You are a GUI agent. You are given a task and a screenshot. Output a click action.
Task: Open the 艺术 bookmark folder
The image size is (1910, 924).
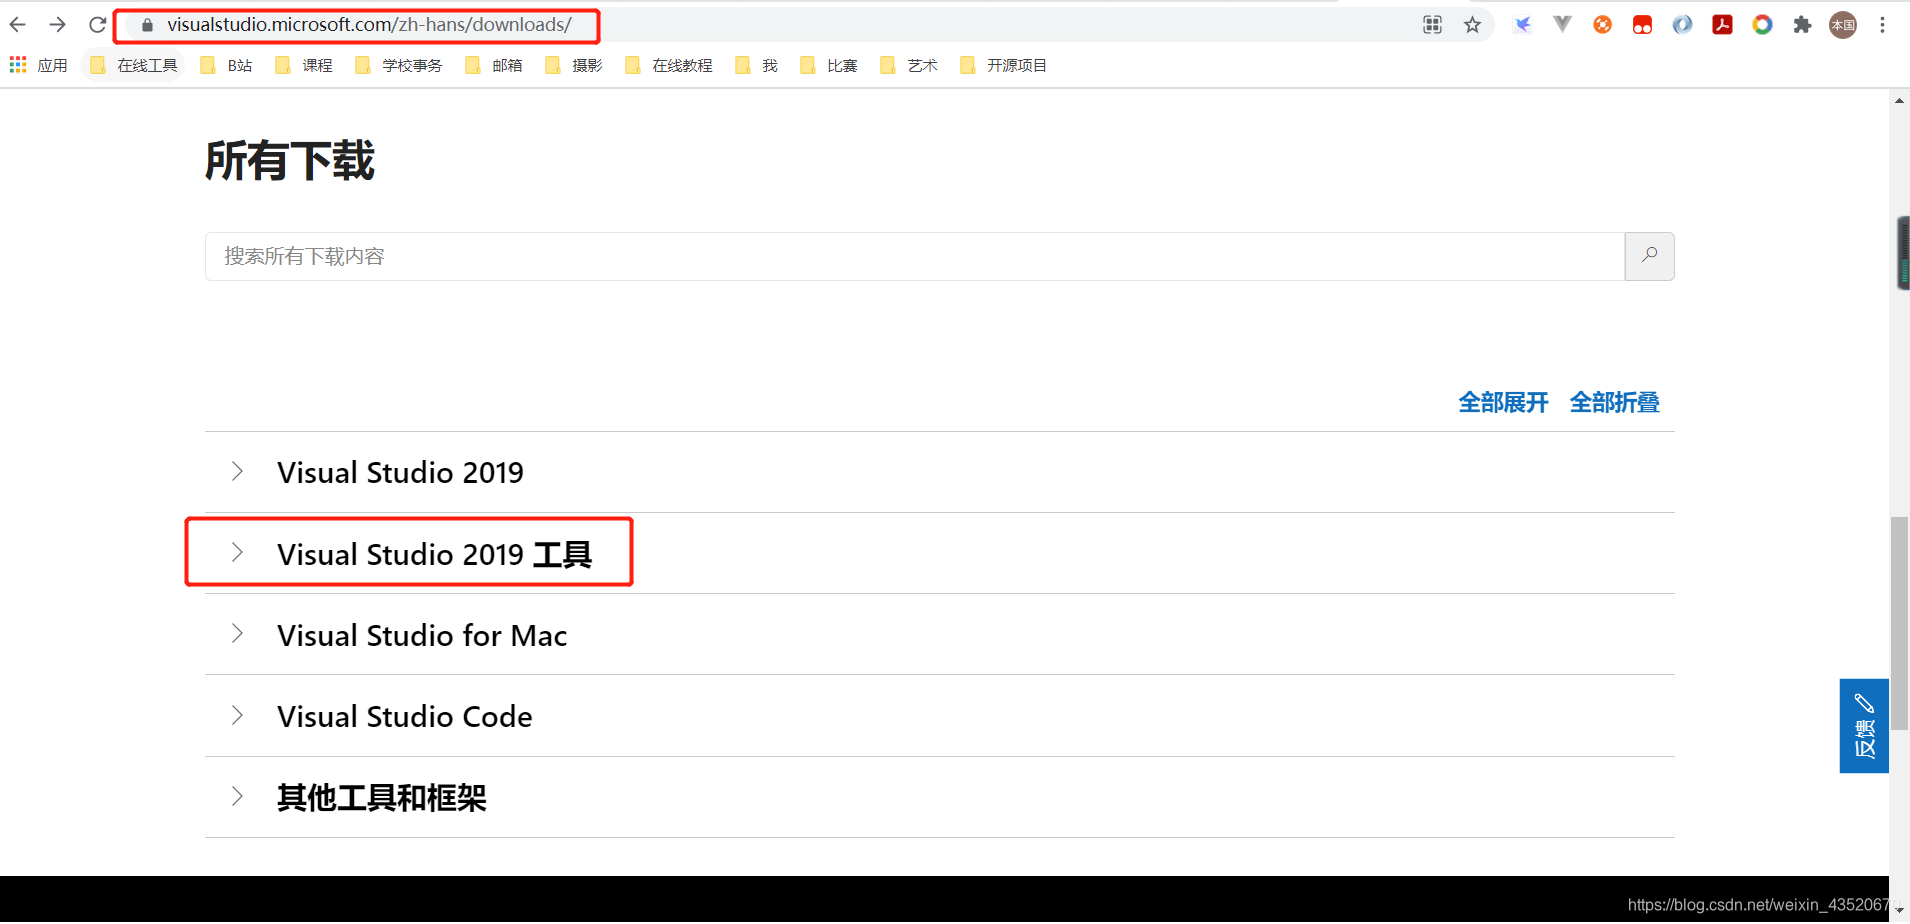[x=909, y=65]
